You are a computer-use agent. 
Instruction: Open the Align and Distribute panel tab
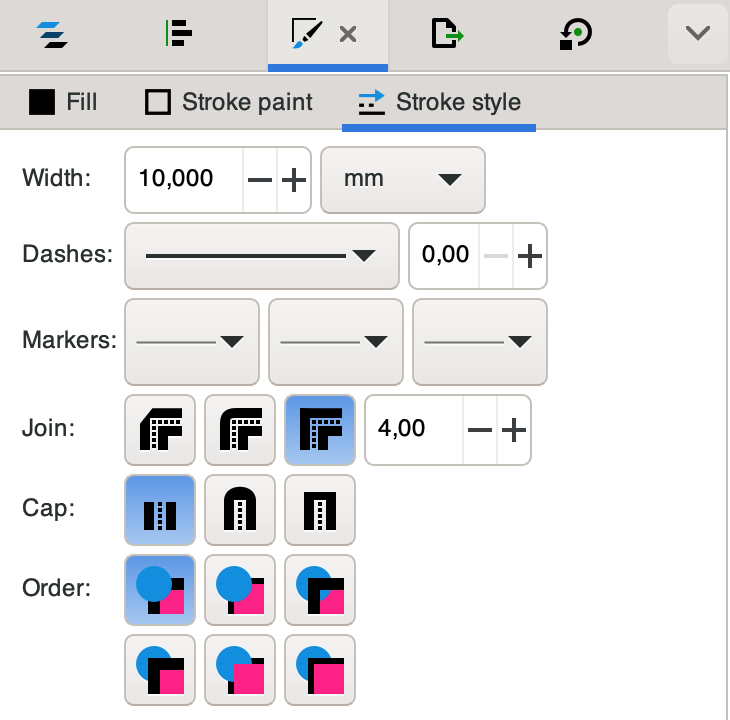tap(179, 34)
